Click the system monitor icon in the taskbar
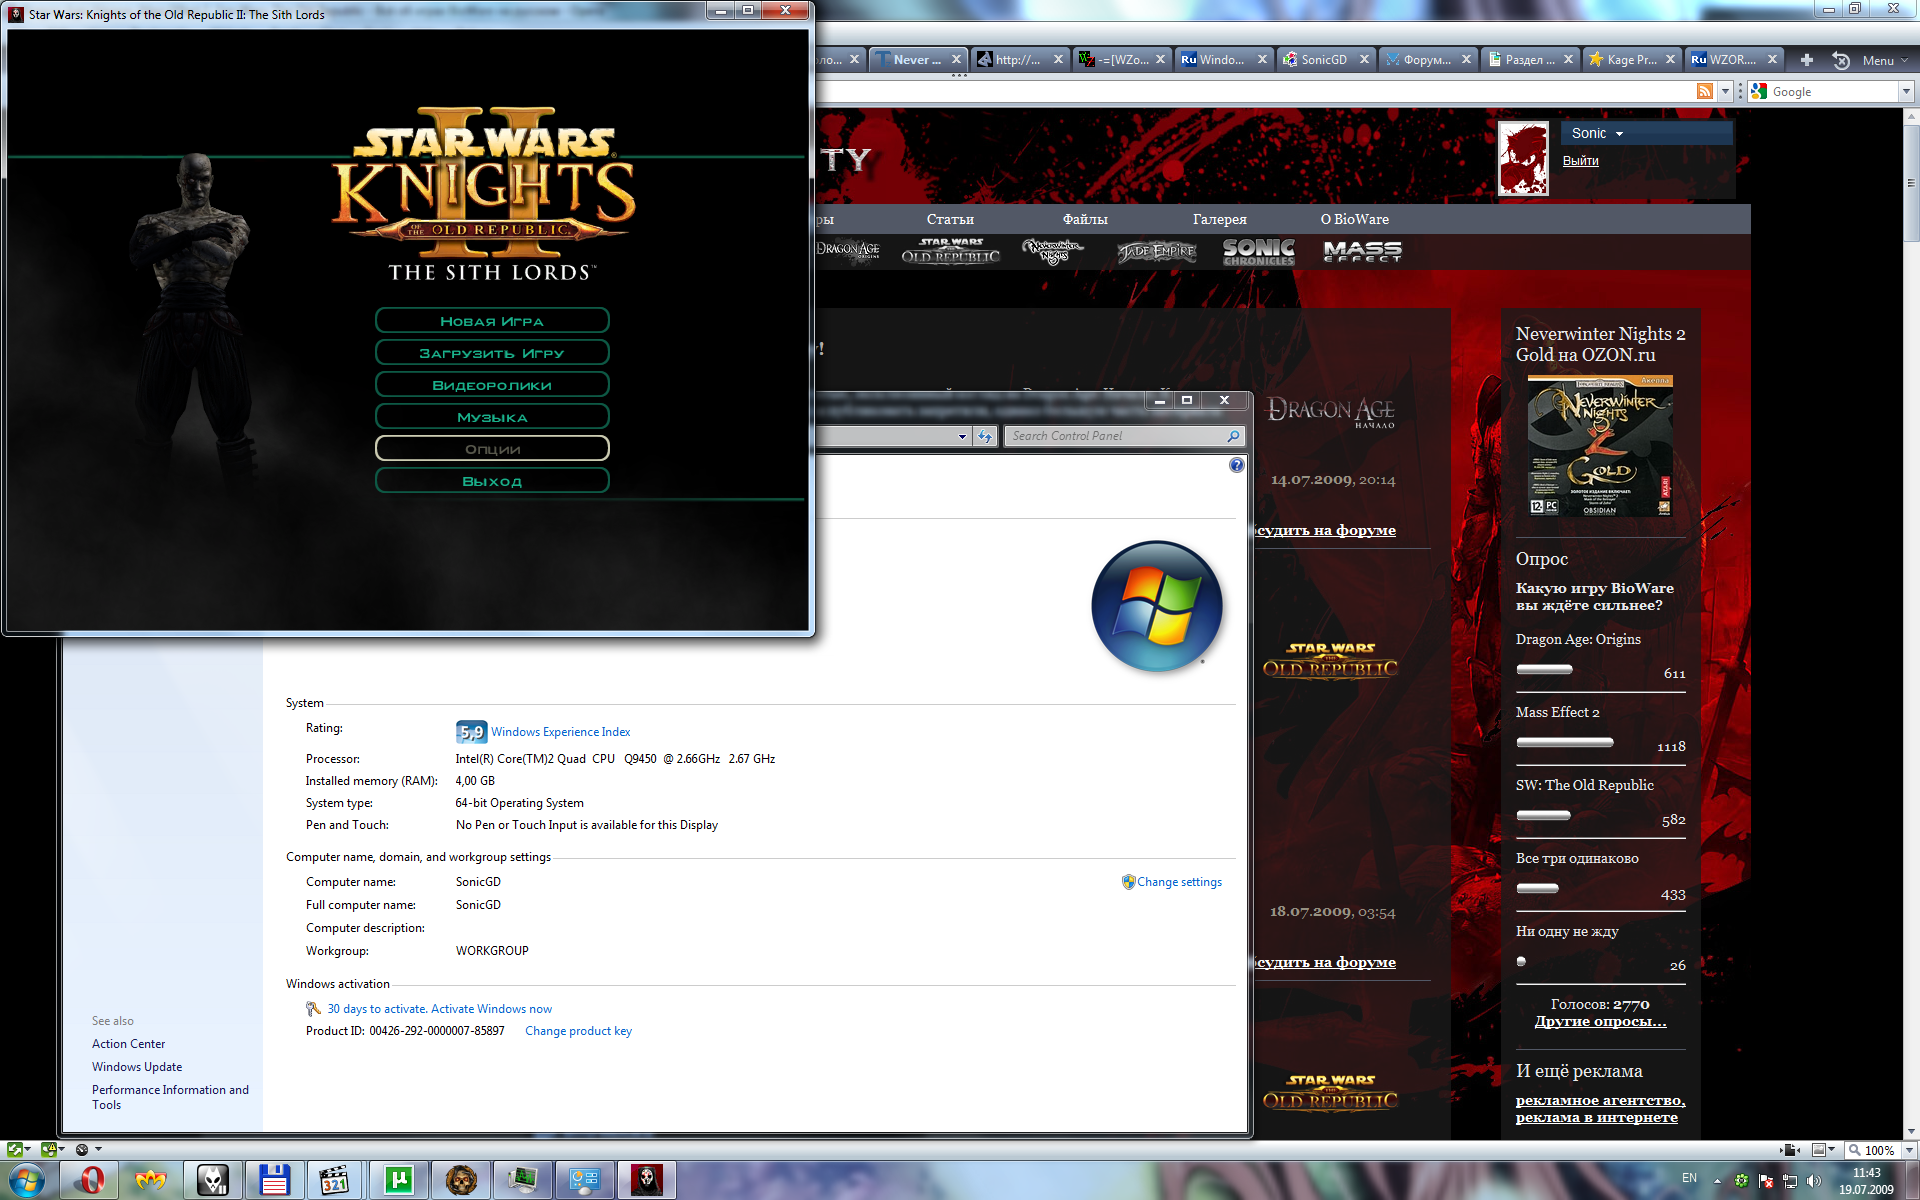 [x=522, y=1180]
